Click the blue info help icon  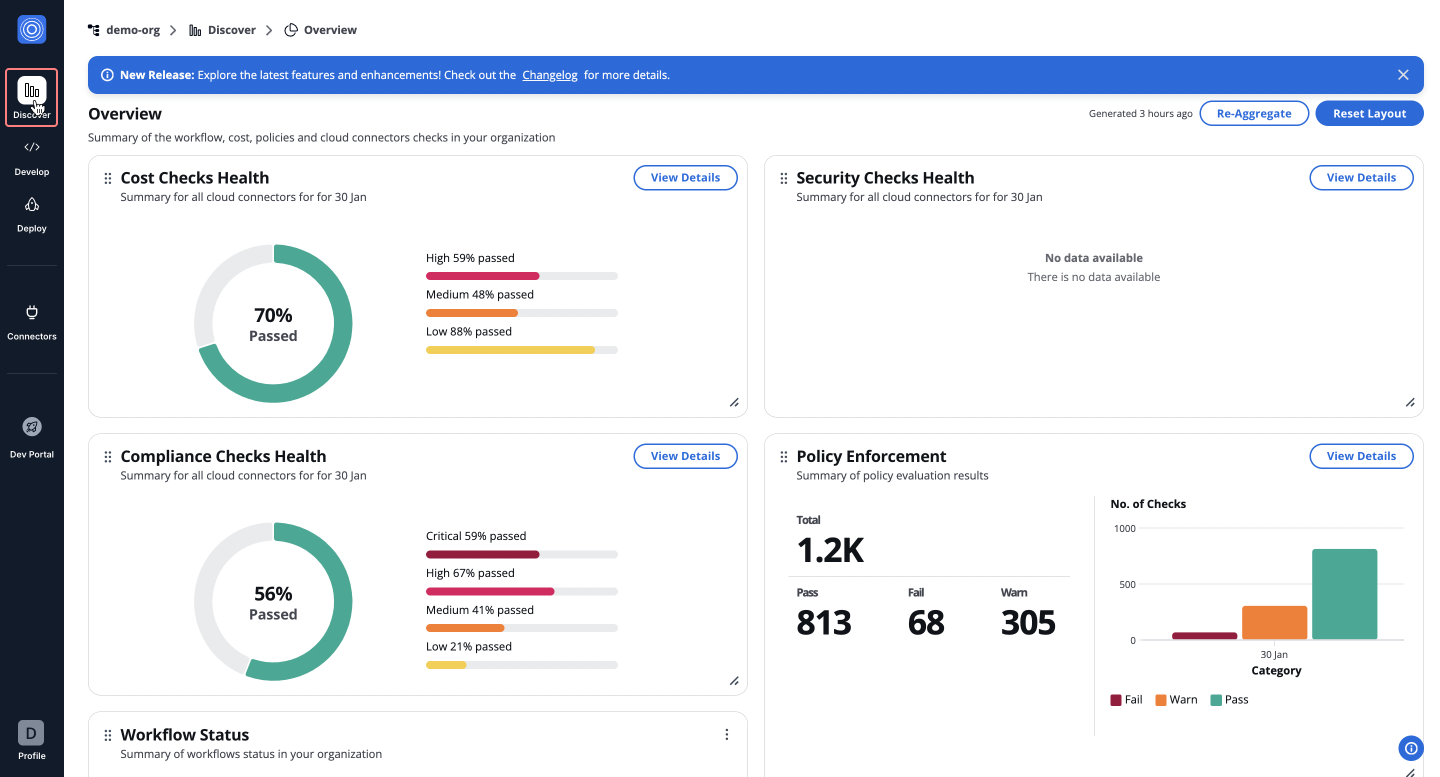pos(1411,747)
